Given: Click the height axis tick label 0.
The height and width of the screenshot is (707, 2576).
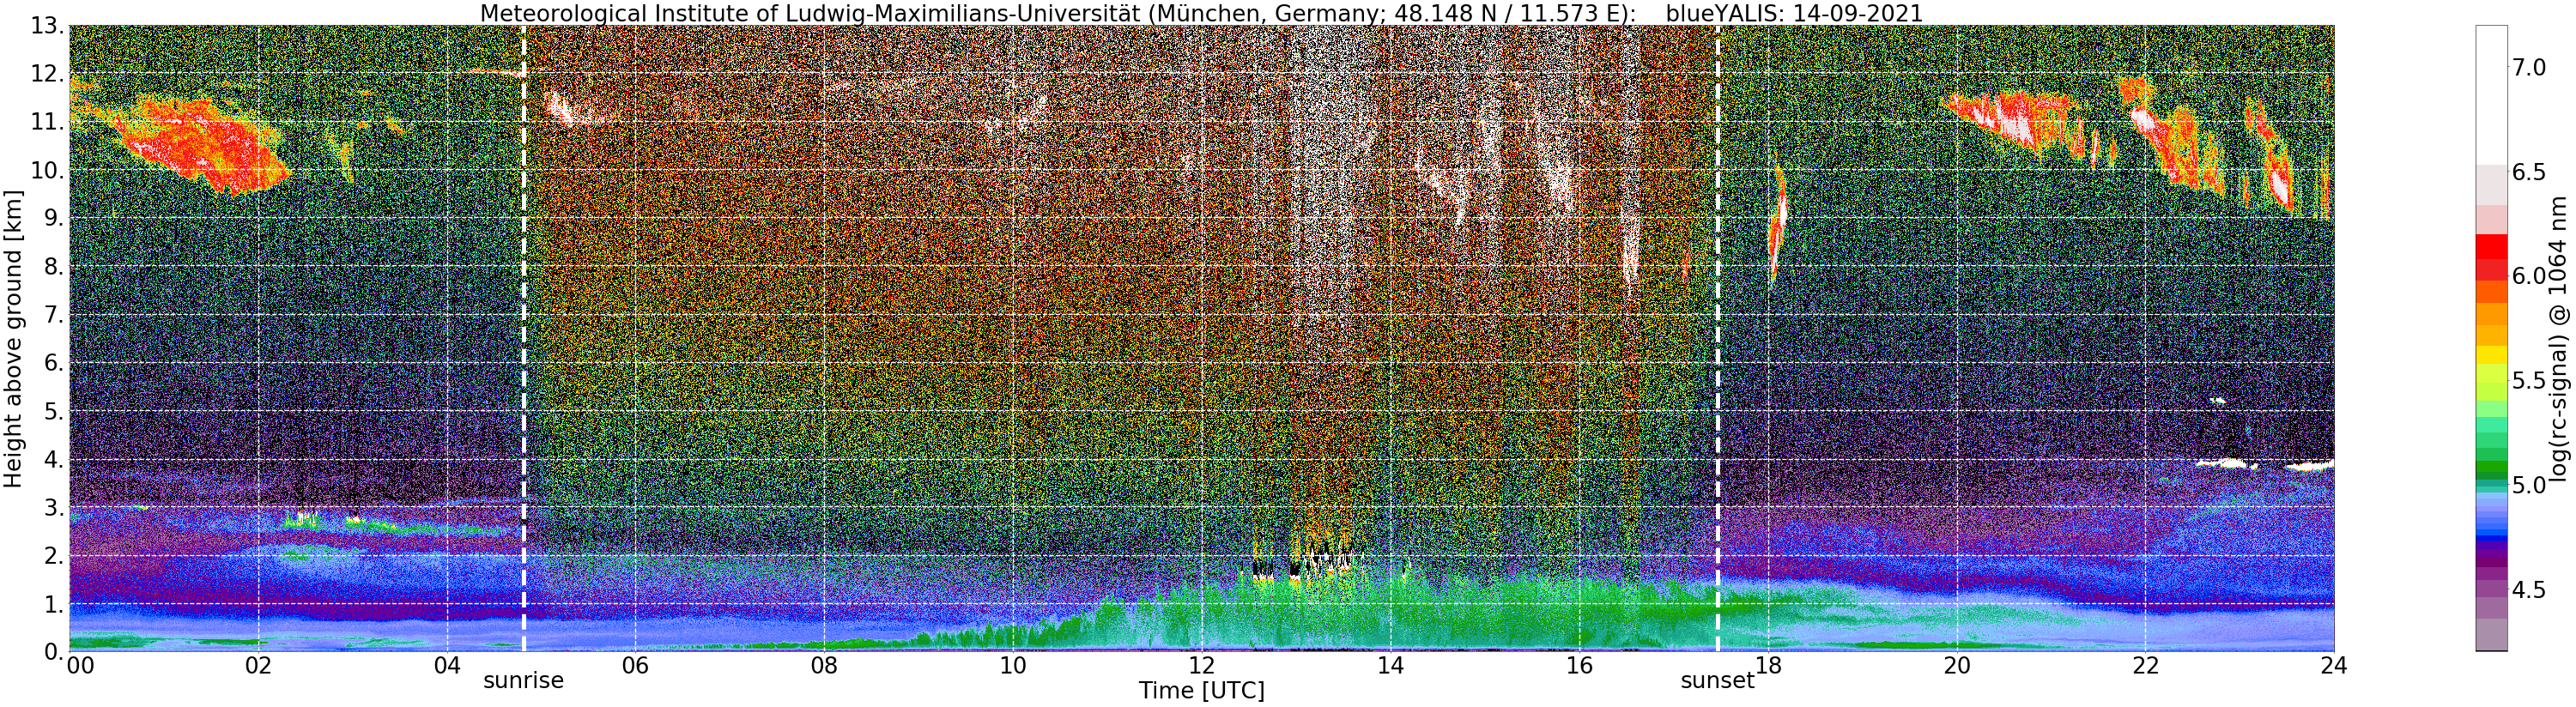Looking at the screenshot, I should pyautogui.click(x=54, y=651).
